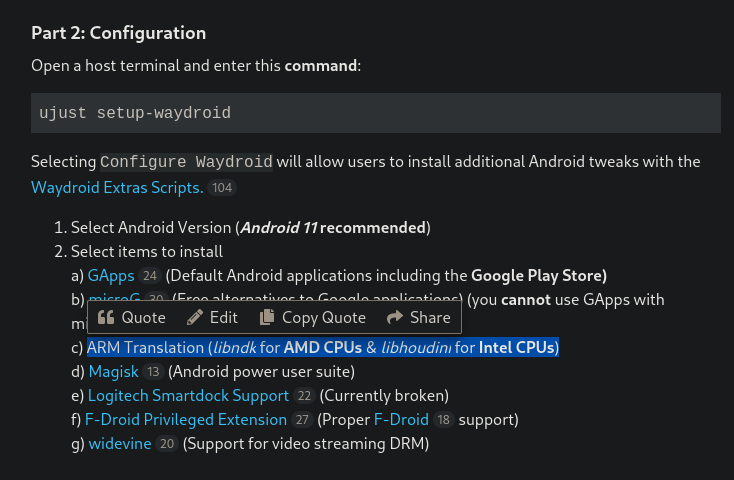The width and height of the screenshot is (734, 480).
Task: Click the 104 click-count badge
Action: coord(222,188)
